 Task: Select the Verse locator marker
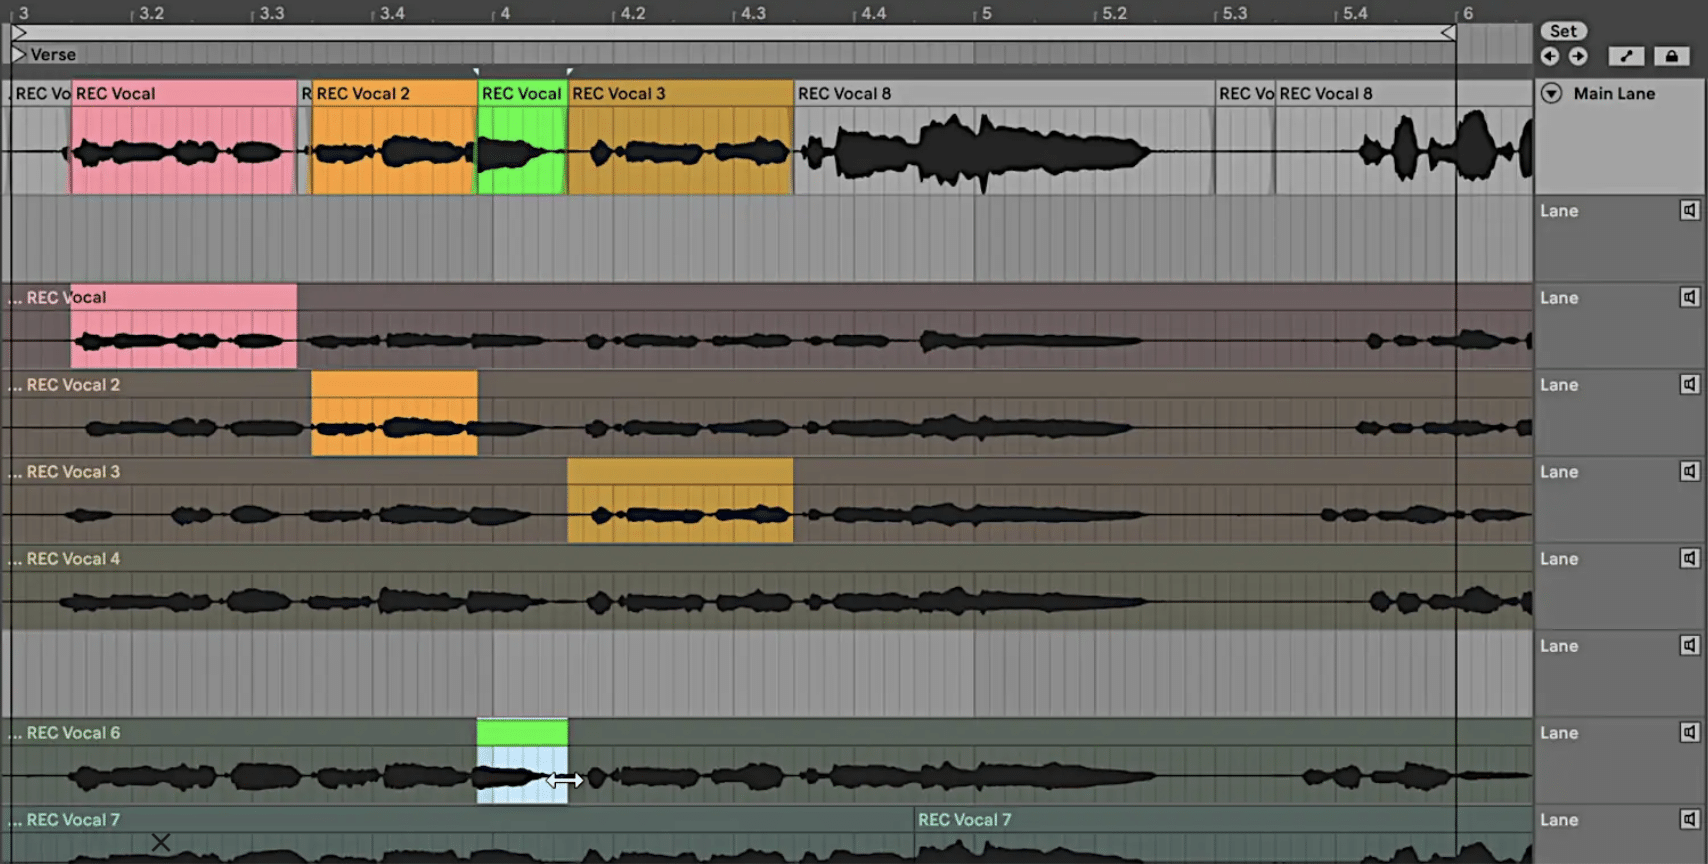(x=44, y=55)
